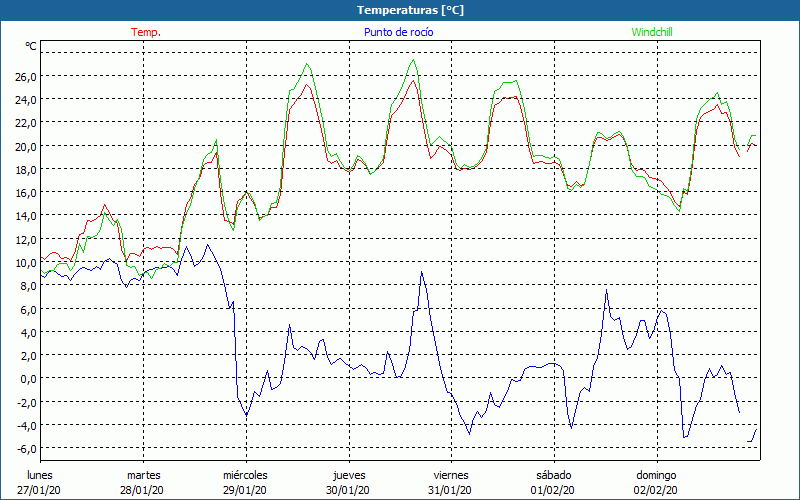Click the 28/01/20 date label
This screenshot has height=500, width=800.
point(142,490)
